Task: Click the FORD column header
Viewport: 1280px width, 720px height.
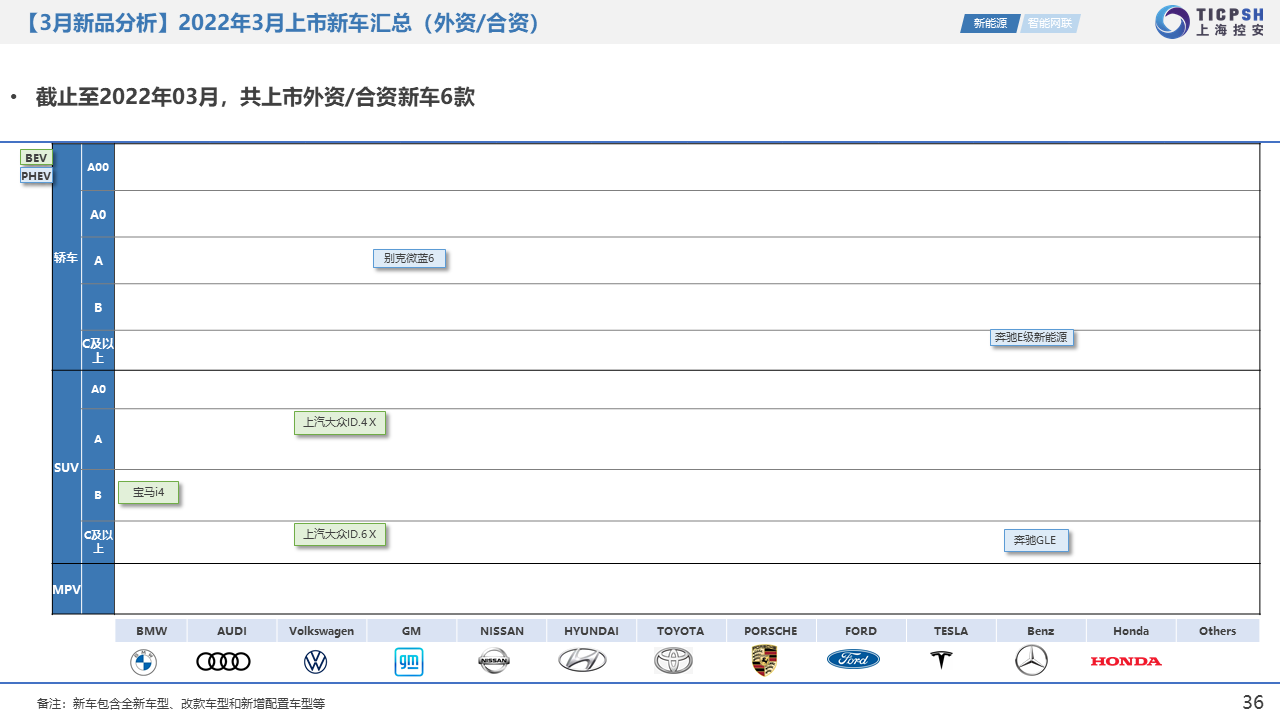Action: click(860, 631)
